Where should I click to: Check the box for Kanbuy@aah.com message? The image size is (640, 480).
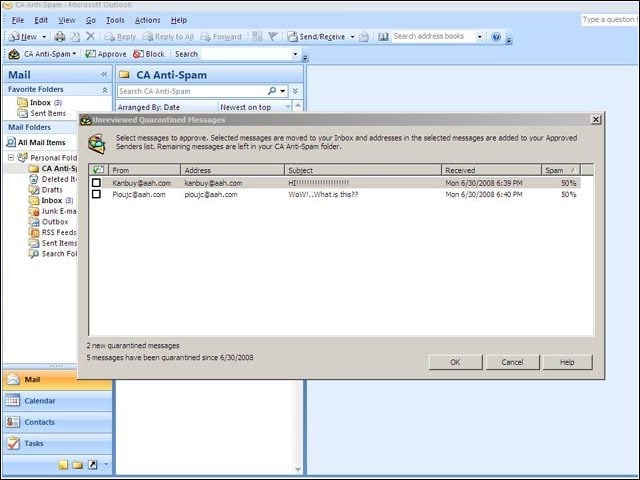tap(96, 182)
